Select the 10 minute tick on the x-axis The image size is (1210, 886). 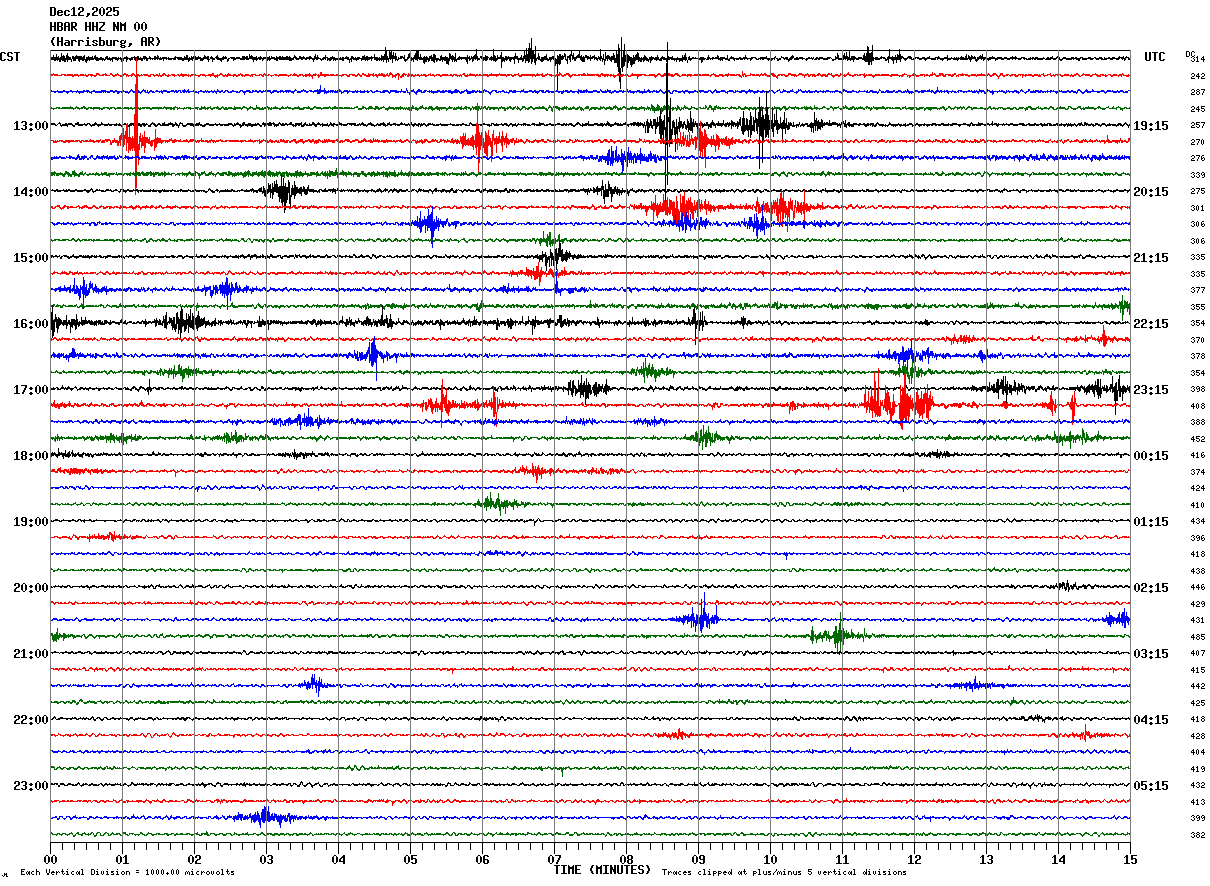[770, 859]
